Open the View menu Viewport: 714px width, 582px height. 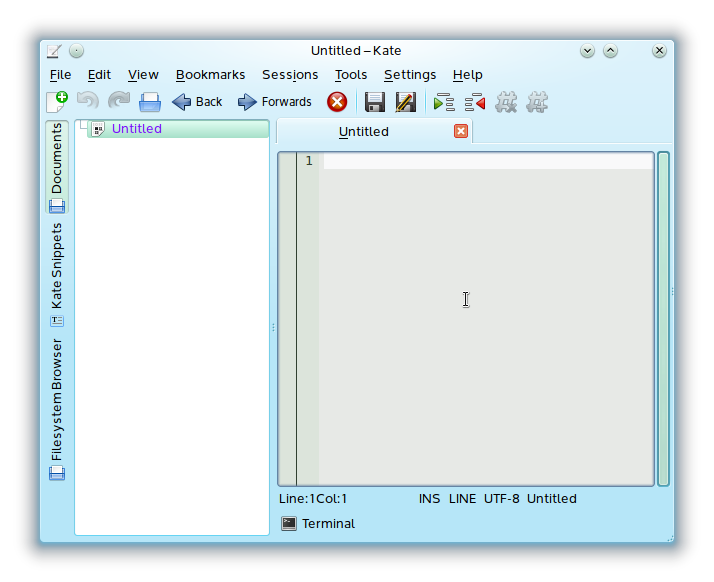click(x=143, y=75)
